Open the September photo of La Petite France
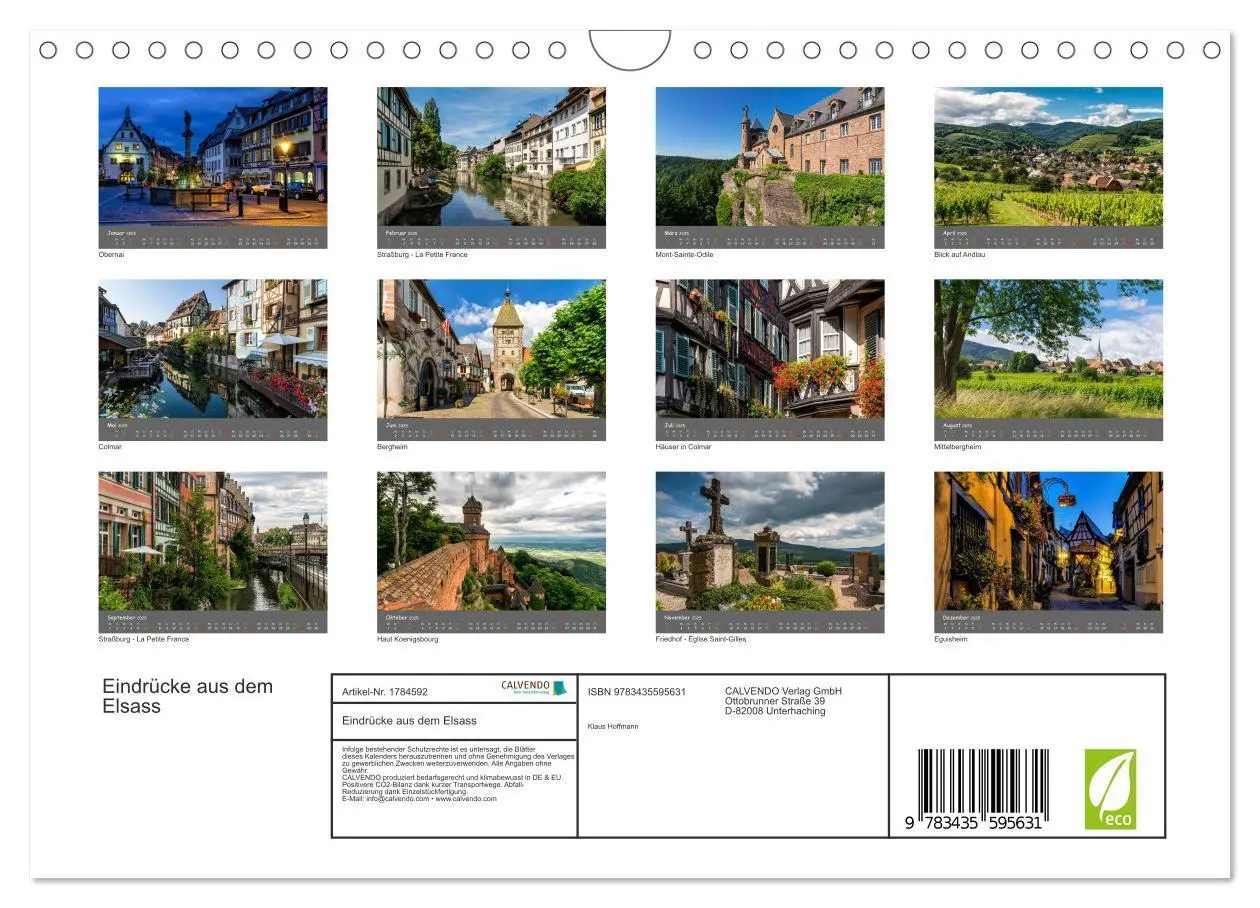 (212, 541)
